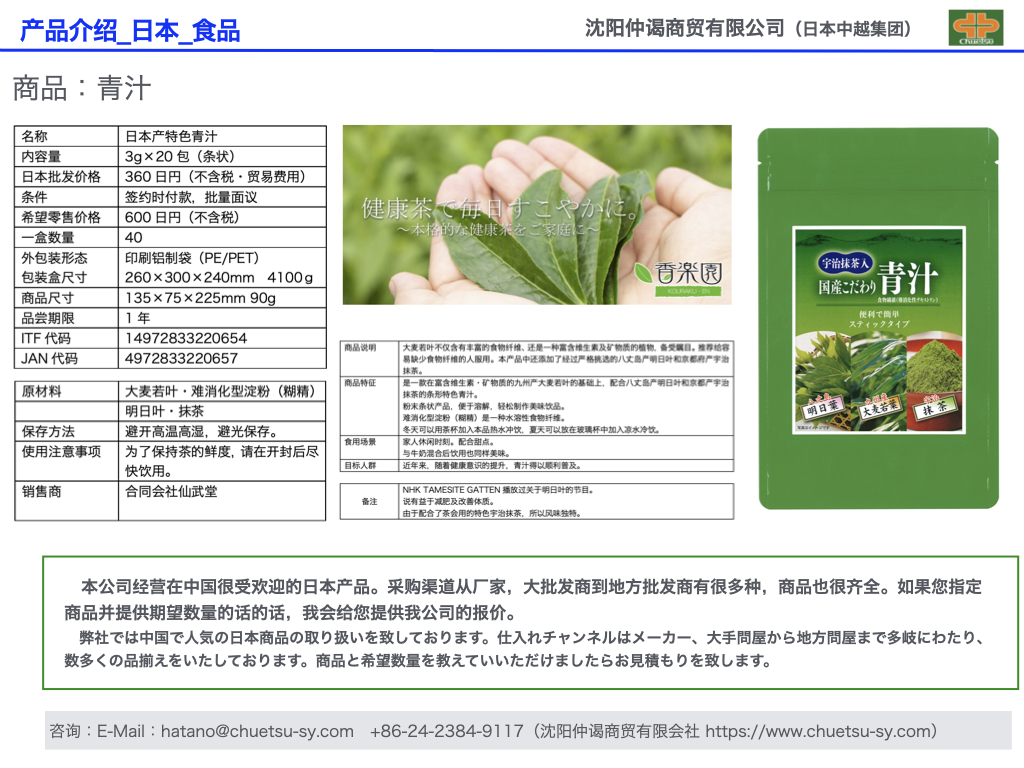Screen dimensions: 1024x768
Task: Open the https://www.chuetsu-sy.com website link
Action: click(x=820, y=732)
